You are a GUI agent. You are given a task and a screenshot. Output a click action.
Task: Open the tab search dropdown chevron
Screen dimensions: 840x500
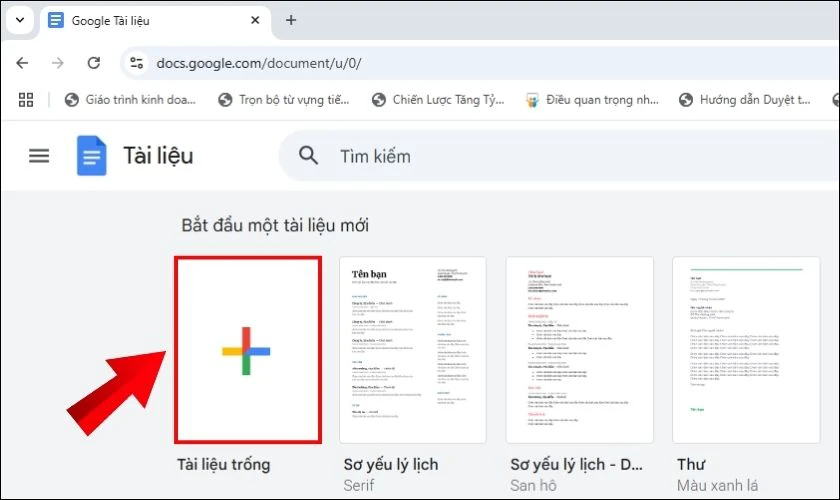pos(20,20)
